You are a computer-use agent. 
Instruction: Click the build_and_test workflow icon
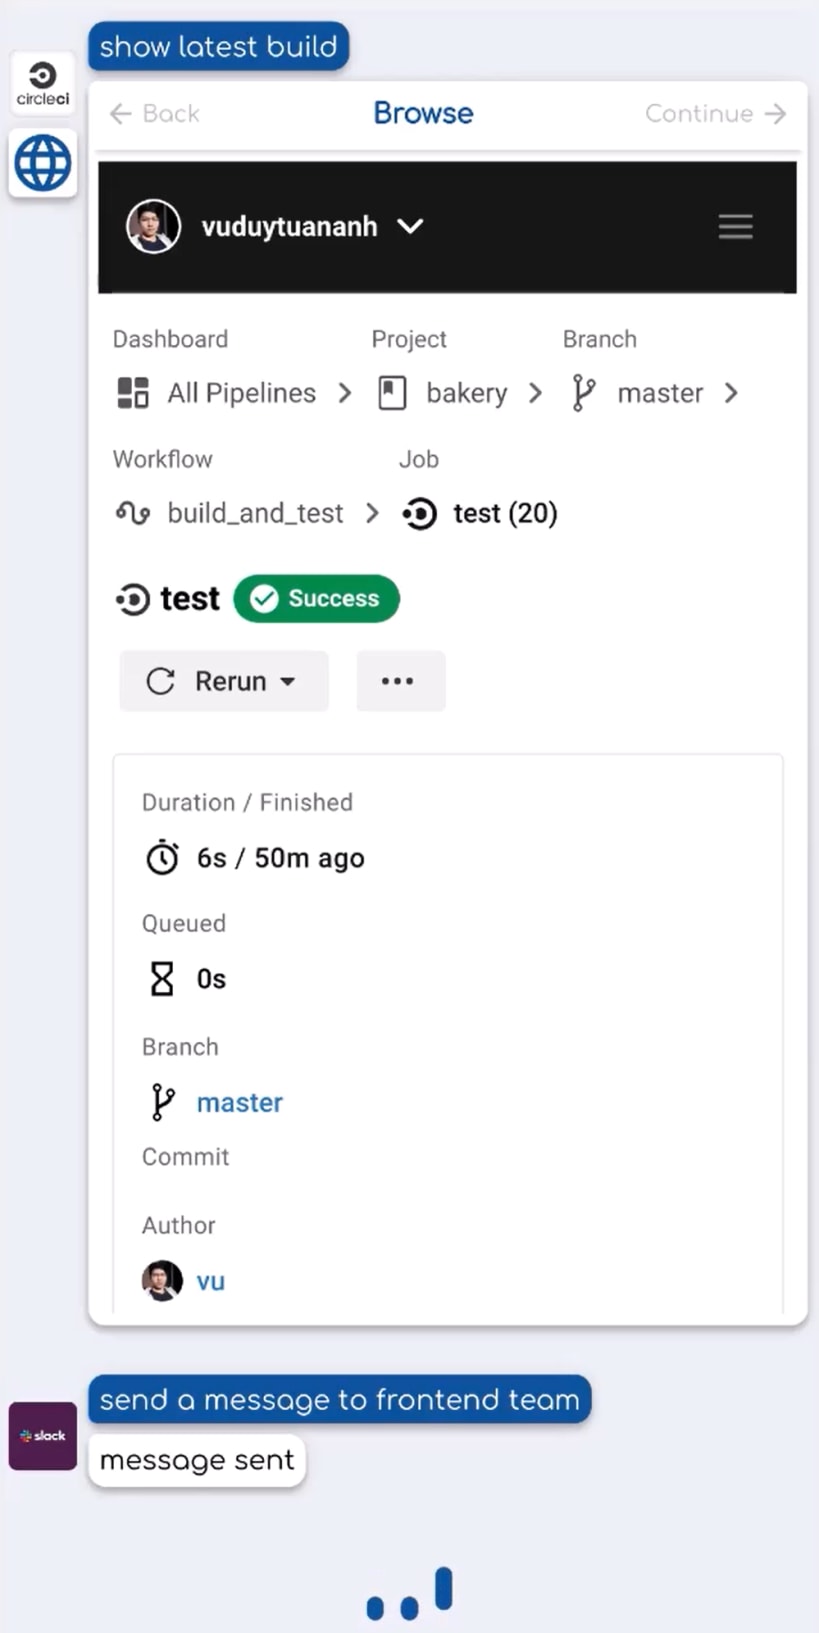coord(133,513)
